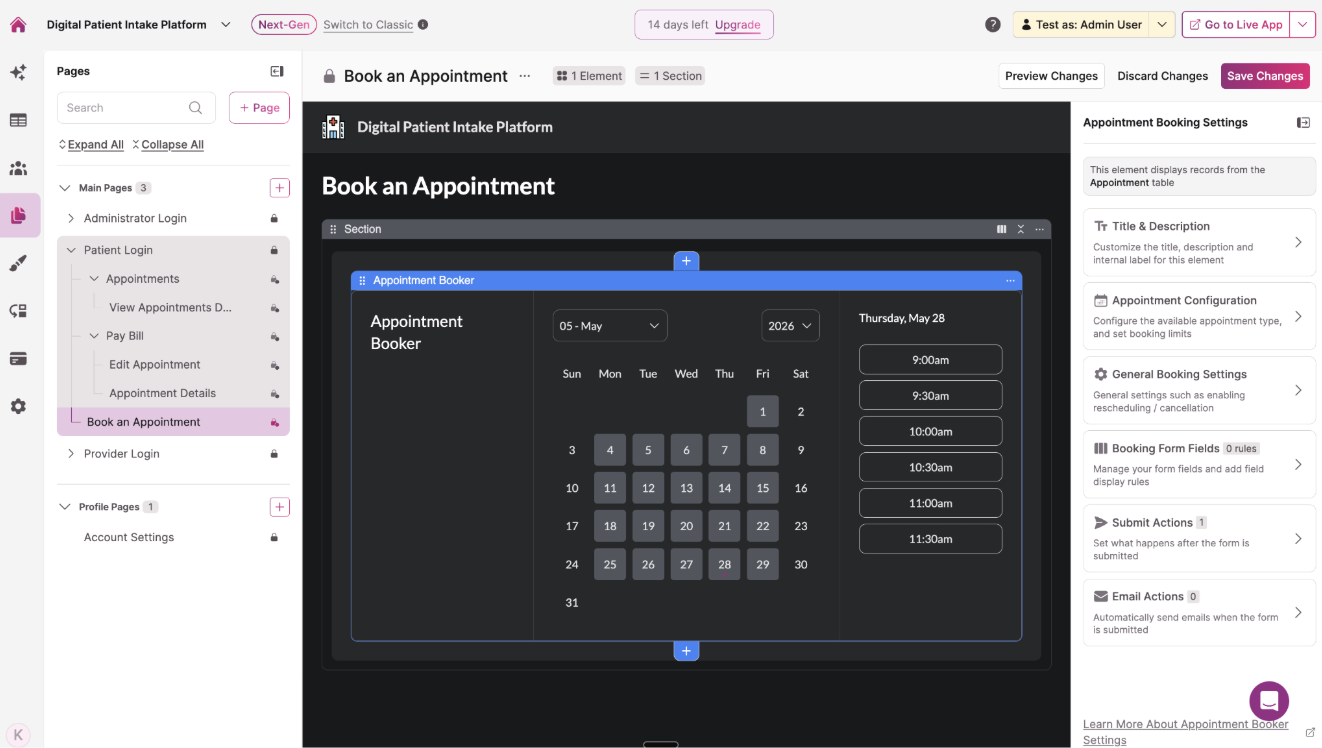Click Expand All link
This screenshot has height=748, width=1322.
coord(91,145)
